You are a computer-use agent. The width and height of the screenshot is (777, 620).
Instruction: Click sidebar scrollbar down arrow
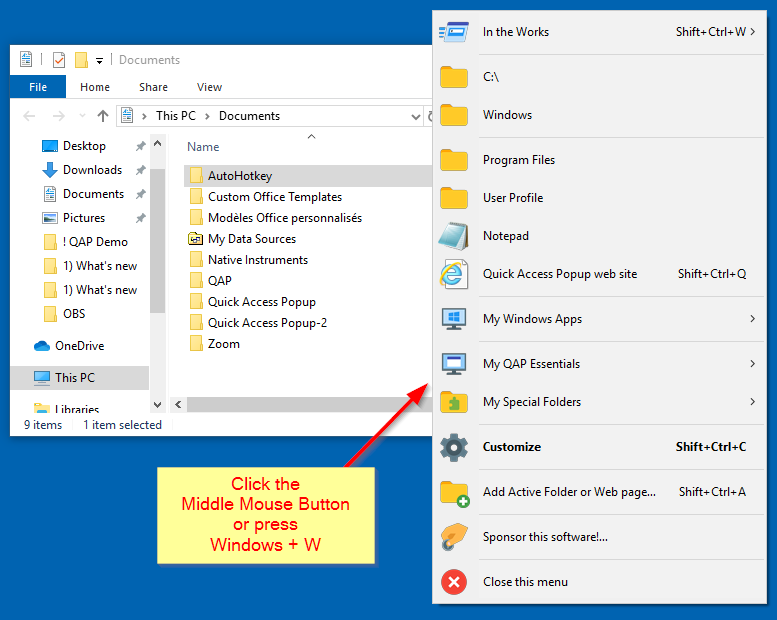point(158,405)
